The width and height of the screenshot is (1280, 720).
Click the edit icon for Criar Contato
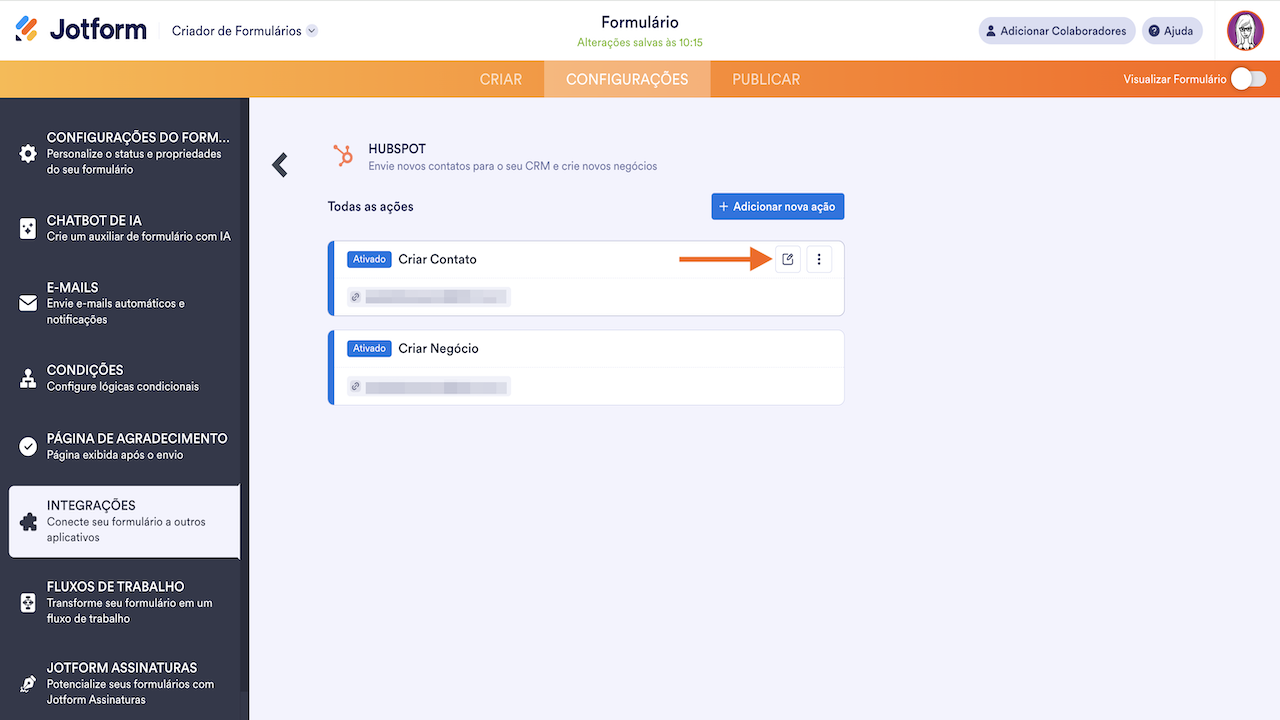[x=788, y=260]
